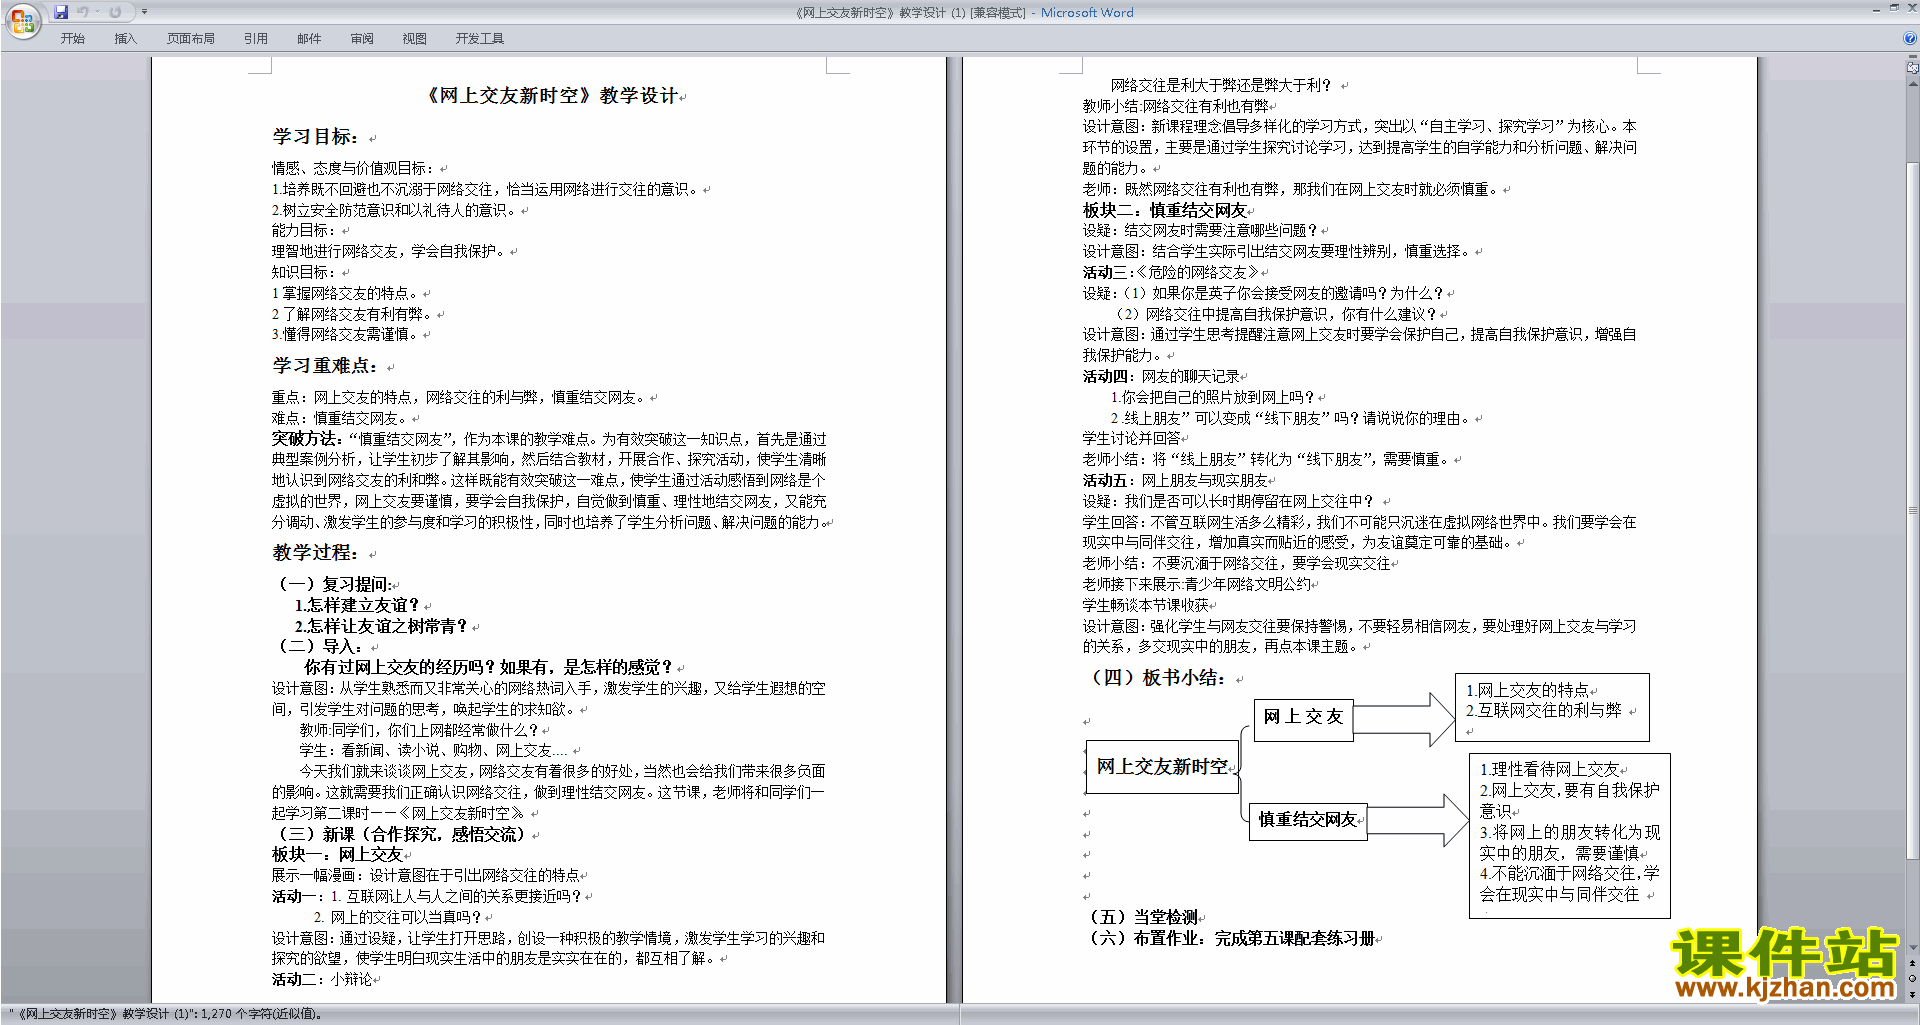Click text box line 1.理性看待网上交友
Image resolution: width=1920 pixels, height=1025 pixels.
pyautogui.click(x=1550, y=769)
